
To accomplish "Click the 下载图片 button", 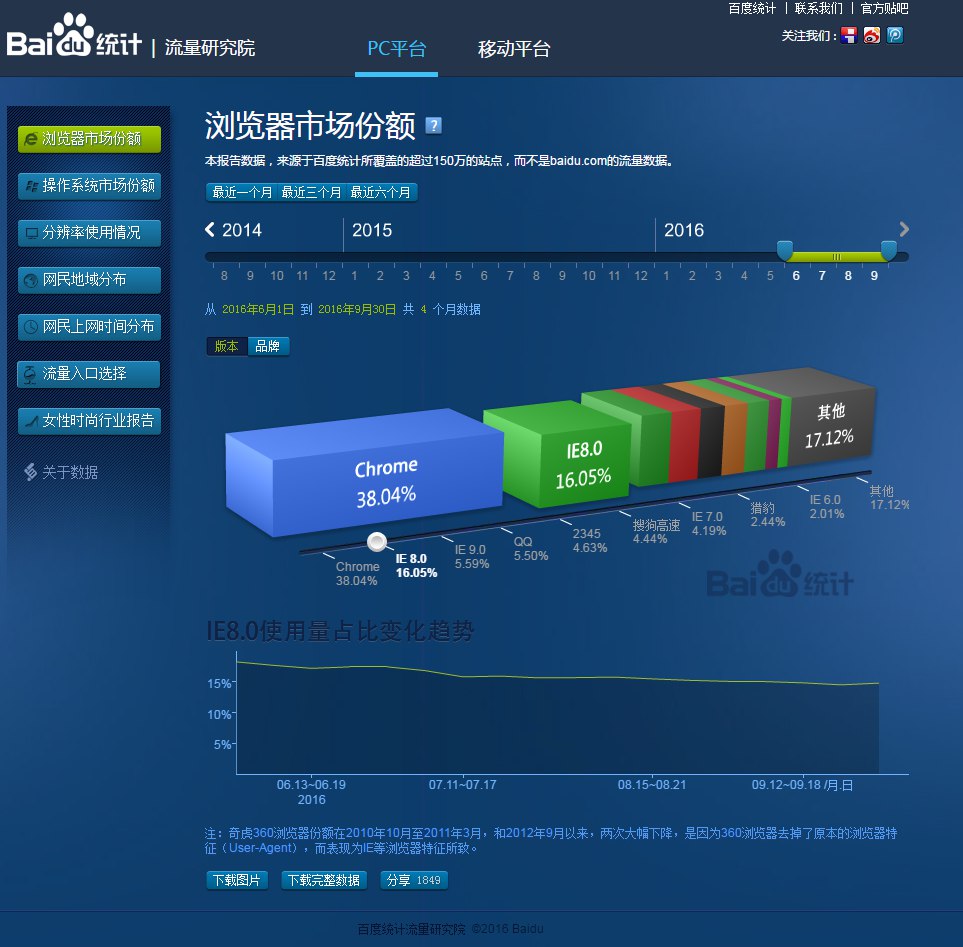I will (237, 880).
